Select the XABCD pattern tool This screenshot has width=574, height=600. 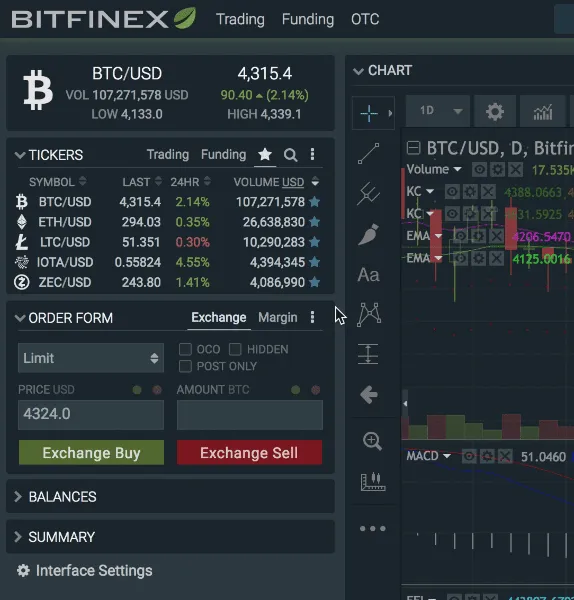(369, 315)
